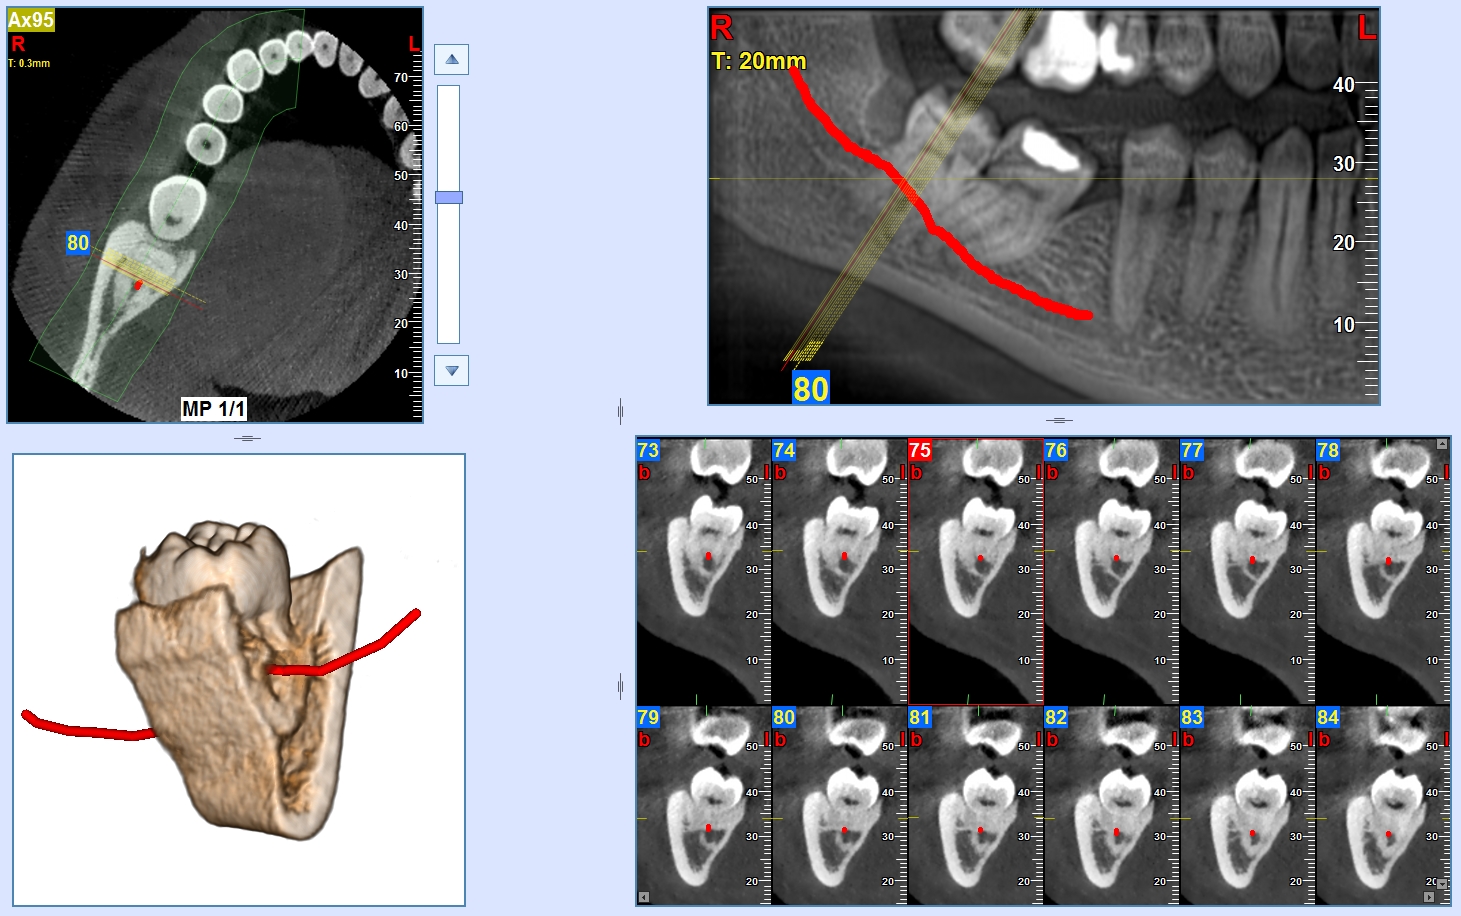Click the down arrow below the axial slider
Image resolution: width=1461 pixels, height=916 pixels.
tap(452, 371)
